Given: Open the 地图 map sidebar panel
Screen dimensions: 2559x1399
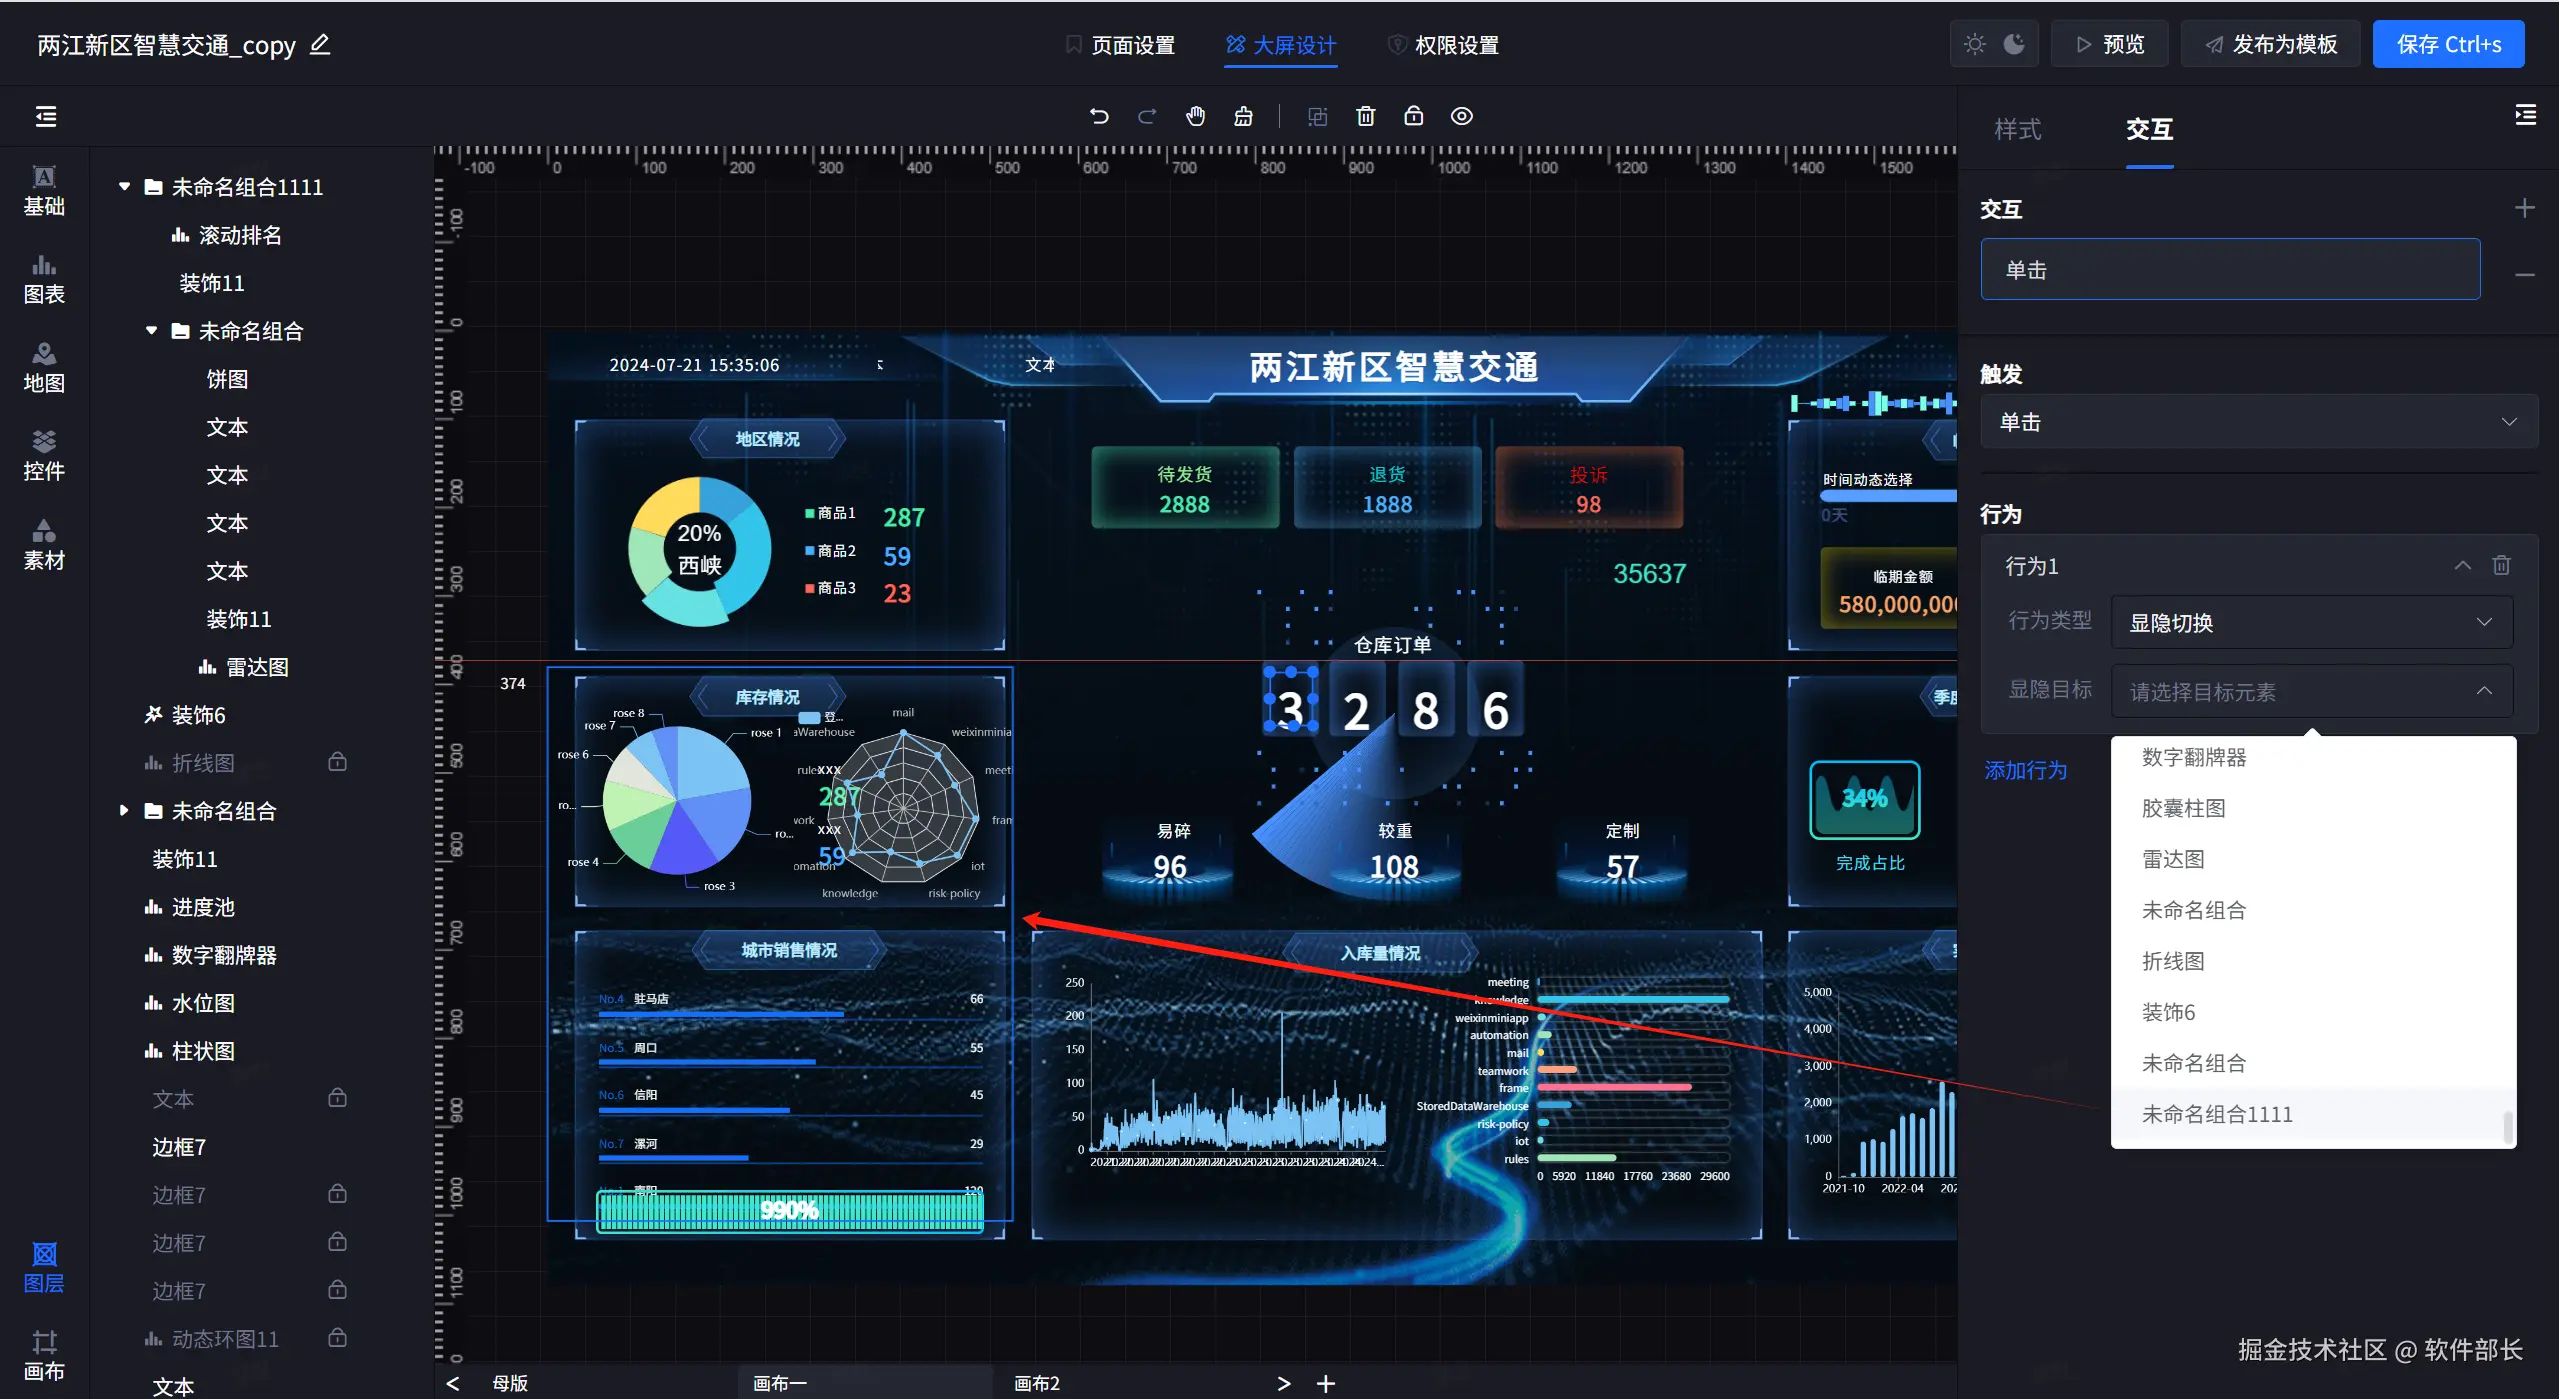Looking at the screenshot, I should coord(44,366).
